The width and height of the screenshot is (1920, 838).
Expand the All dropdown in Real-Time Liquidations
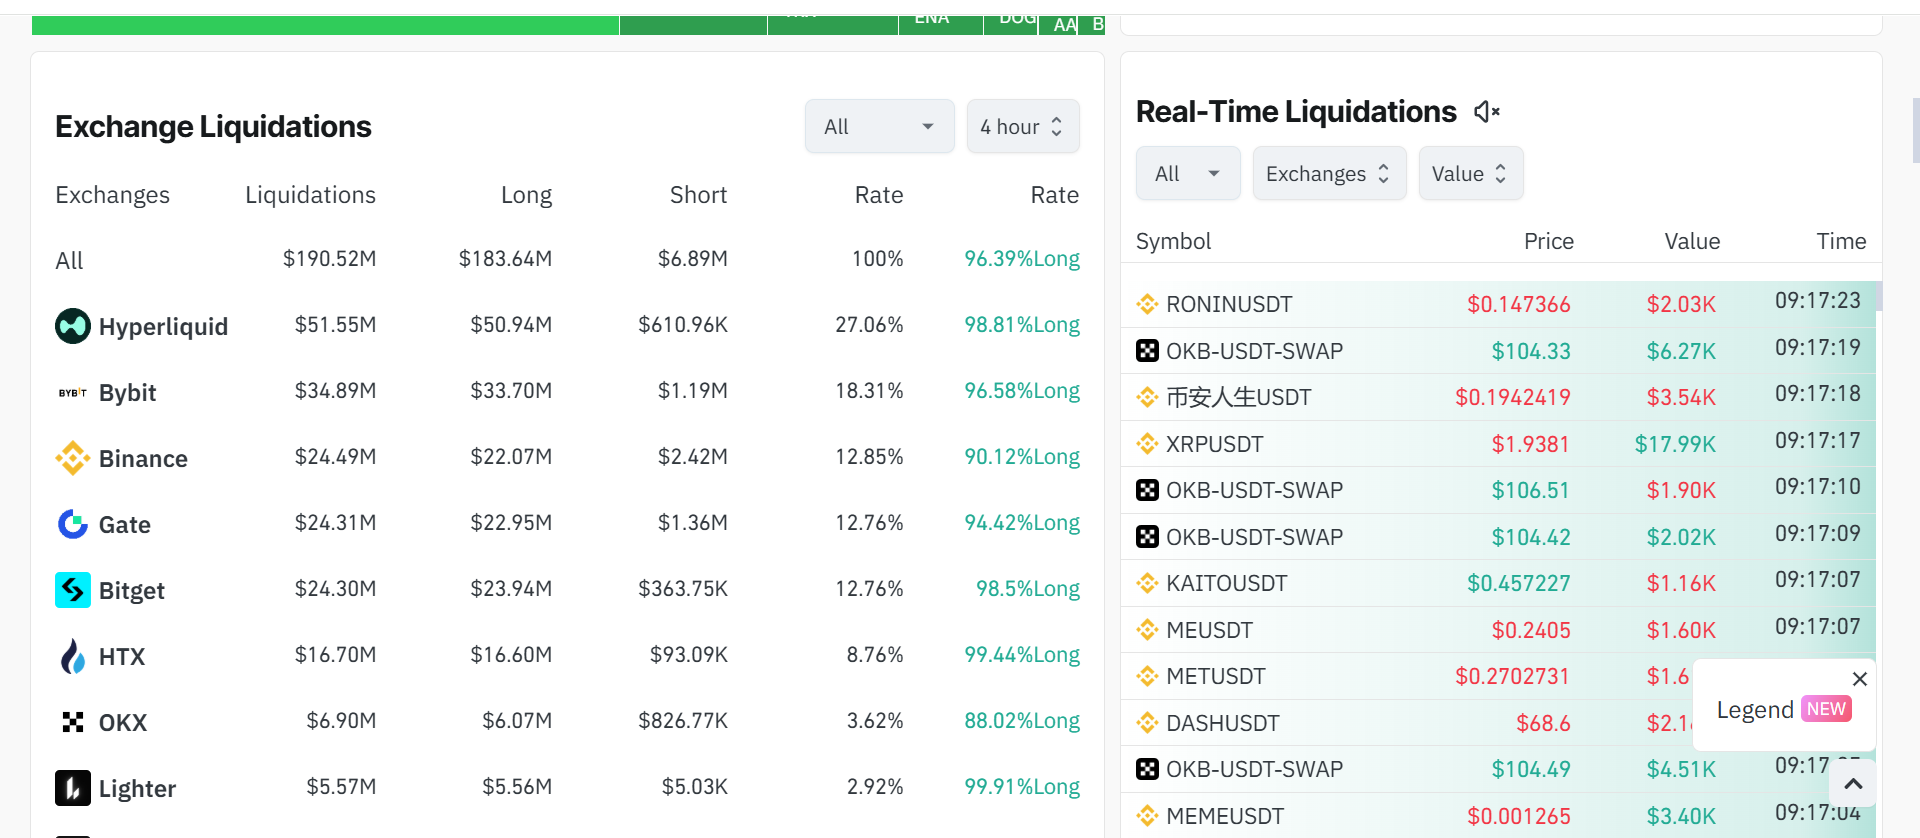pyautogui.click(x=1187, y=174)
